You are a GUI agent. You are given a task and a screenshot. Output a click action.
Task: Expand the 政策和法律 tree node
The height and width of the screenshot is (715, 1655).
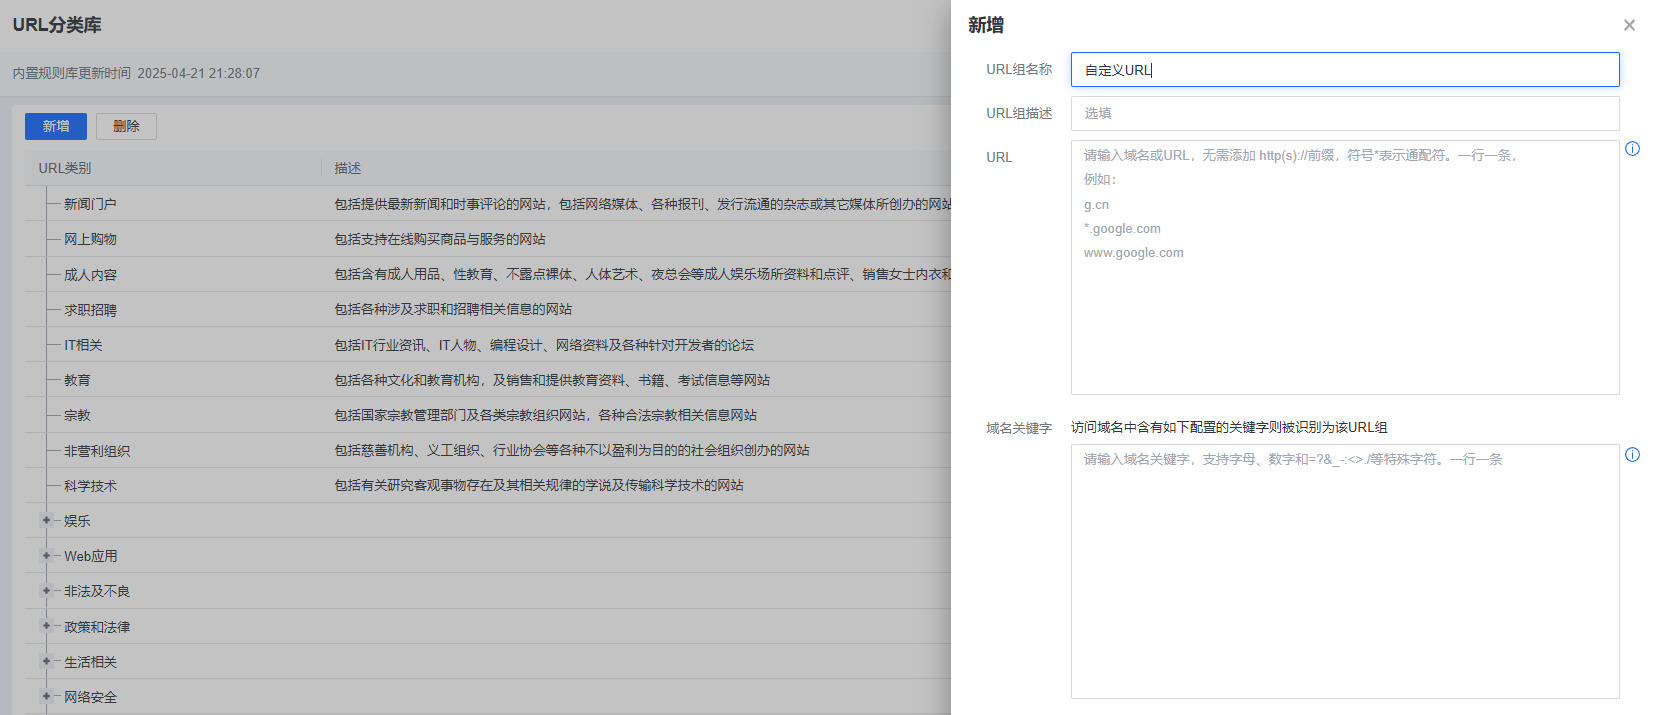tap(46, 626)
